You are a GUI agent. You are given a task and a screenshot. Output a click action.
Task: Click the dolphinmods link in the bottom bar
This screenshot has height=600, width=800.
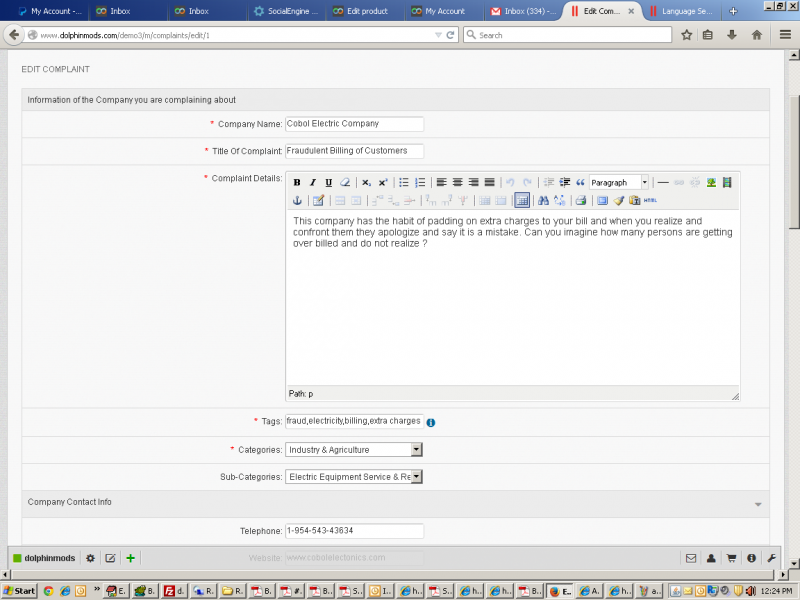click(x=49, y=558)
